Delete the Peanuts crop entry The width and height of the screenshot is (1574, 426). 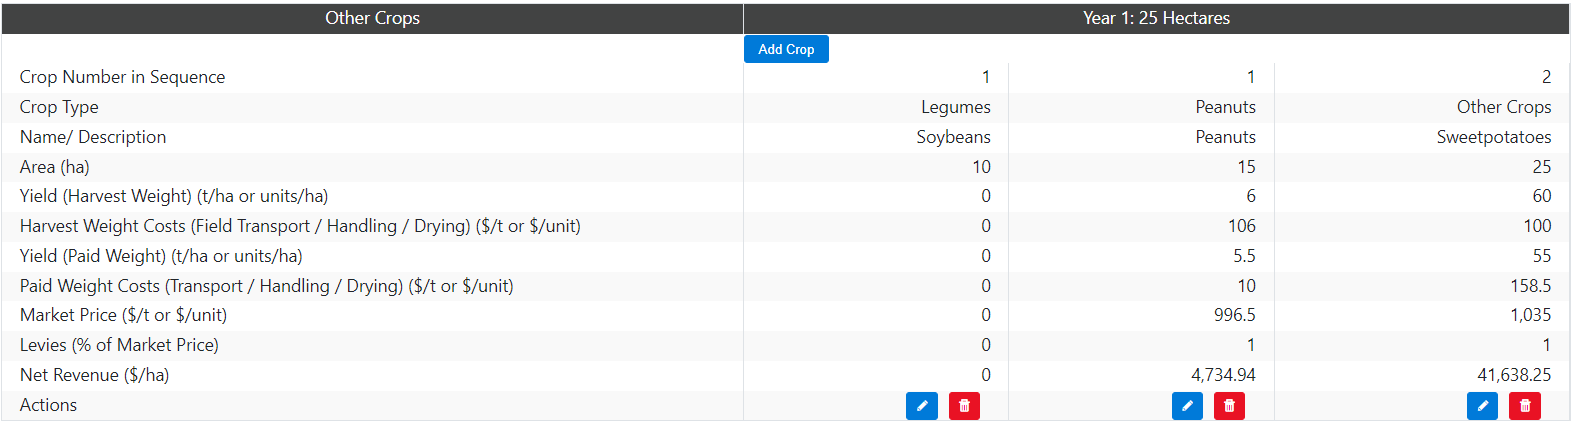[1229, 406]
